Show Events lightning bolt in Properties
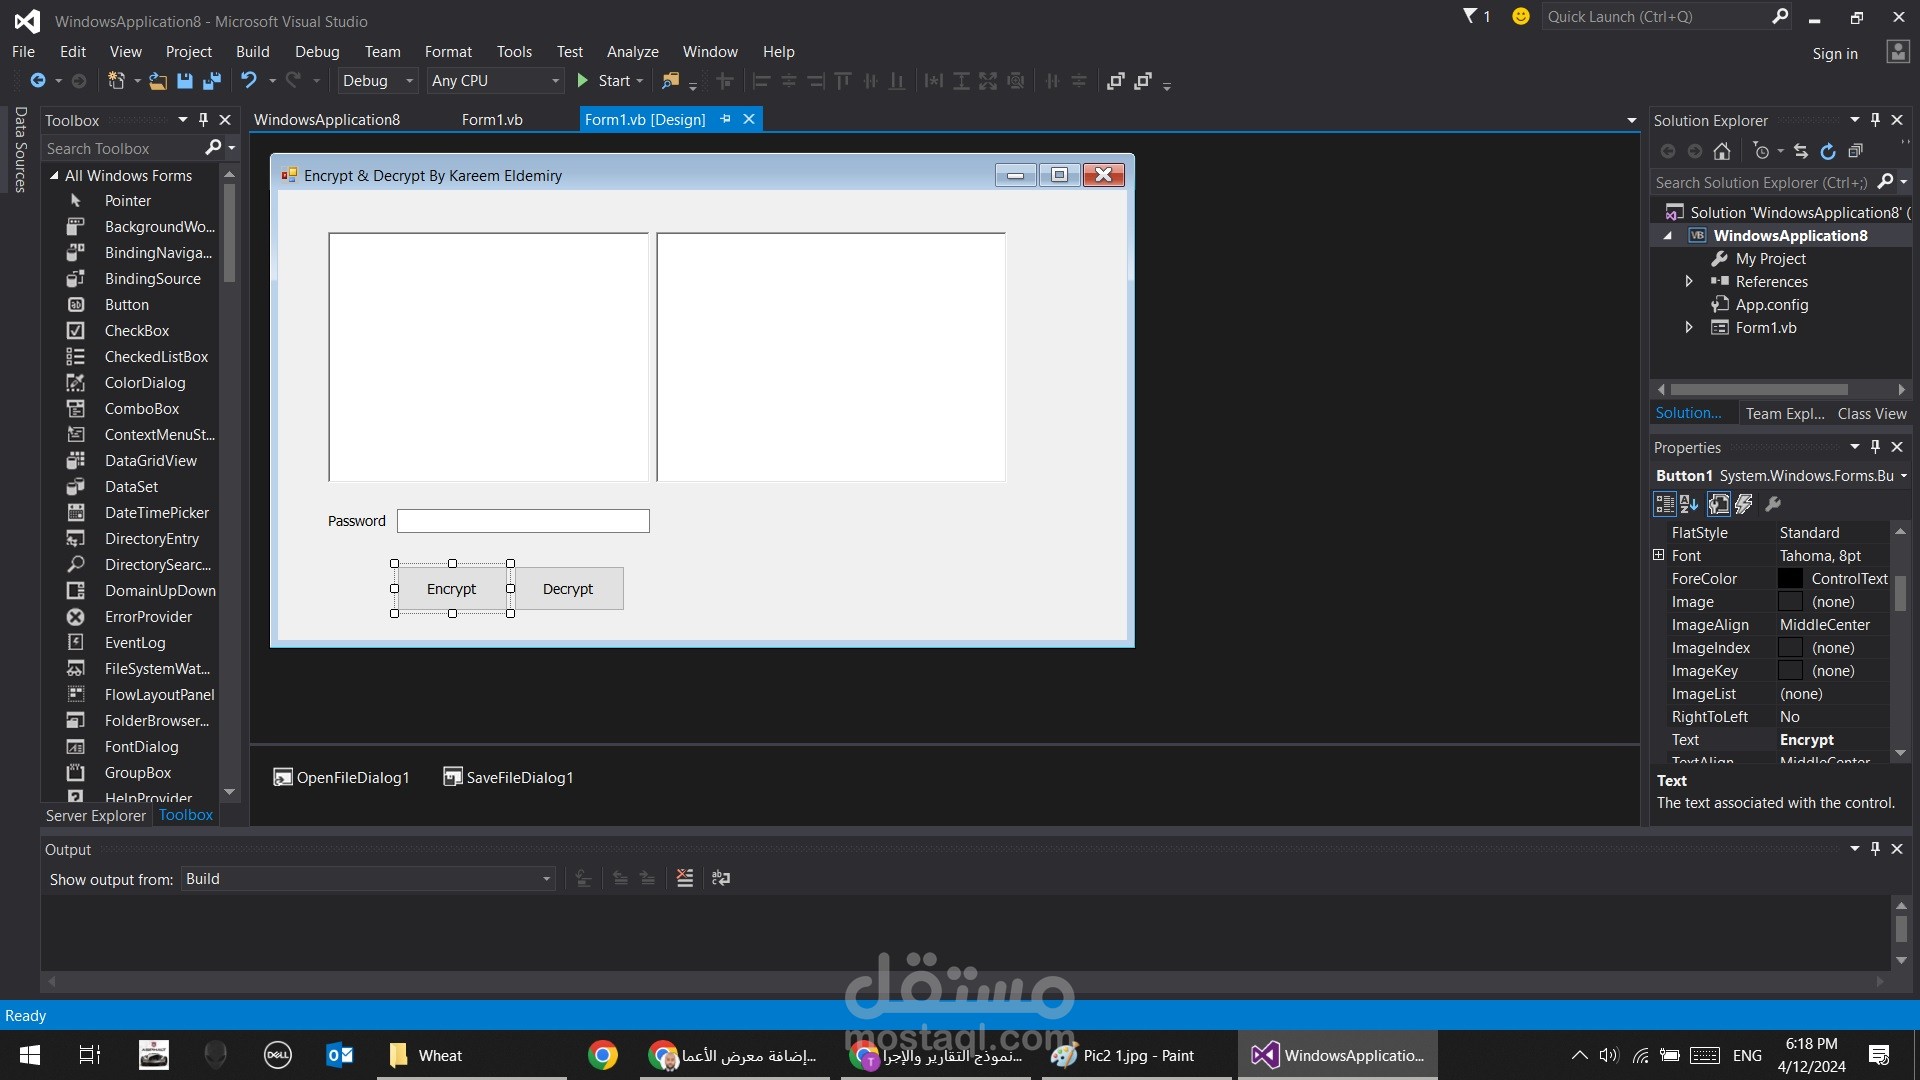The image size is (1920, 1080). (x=1744, y=504)
